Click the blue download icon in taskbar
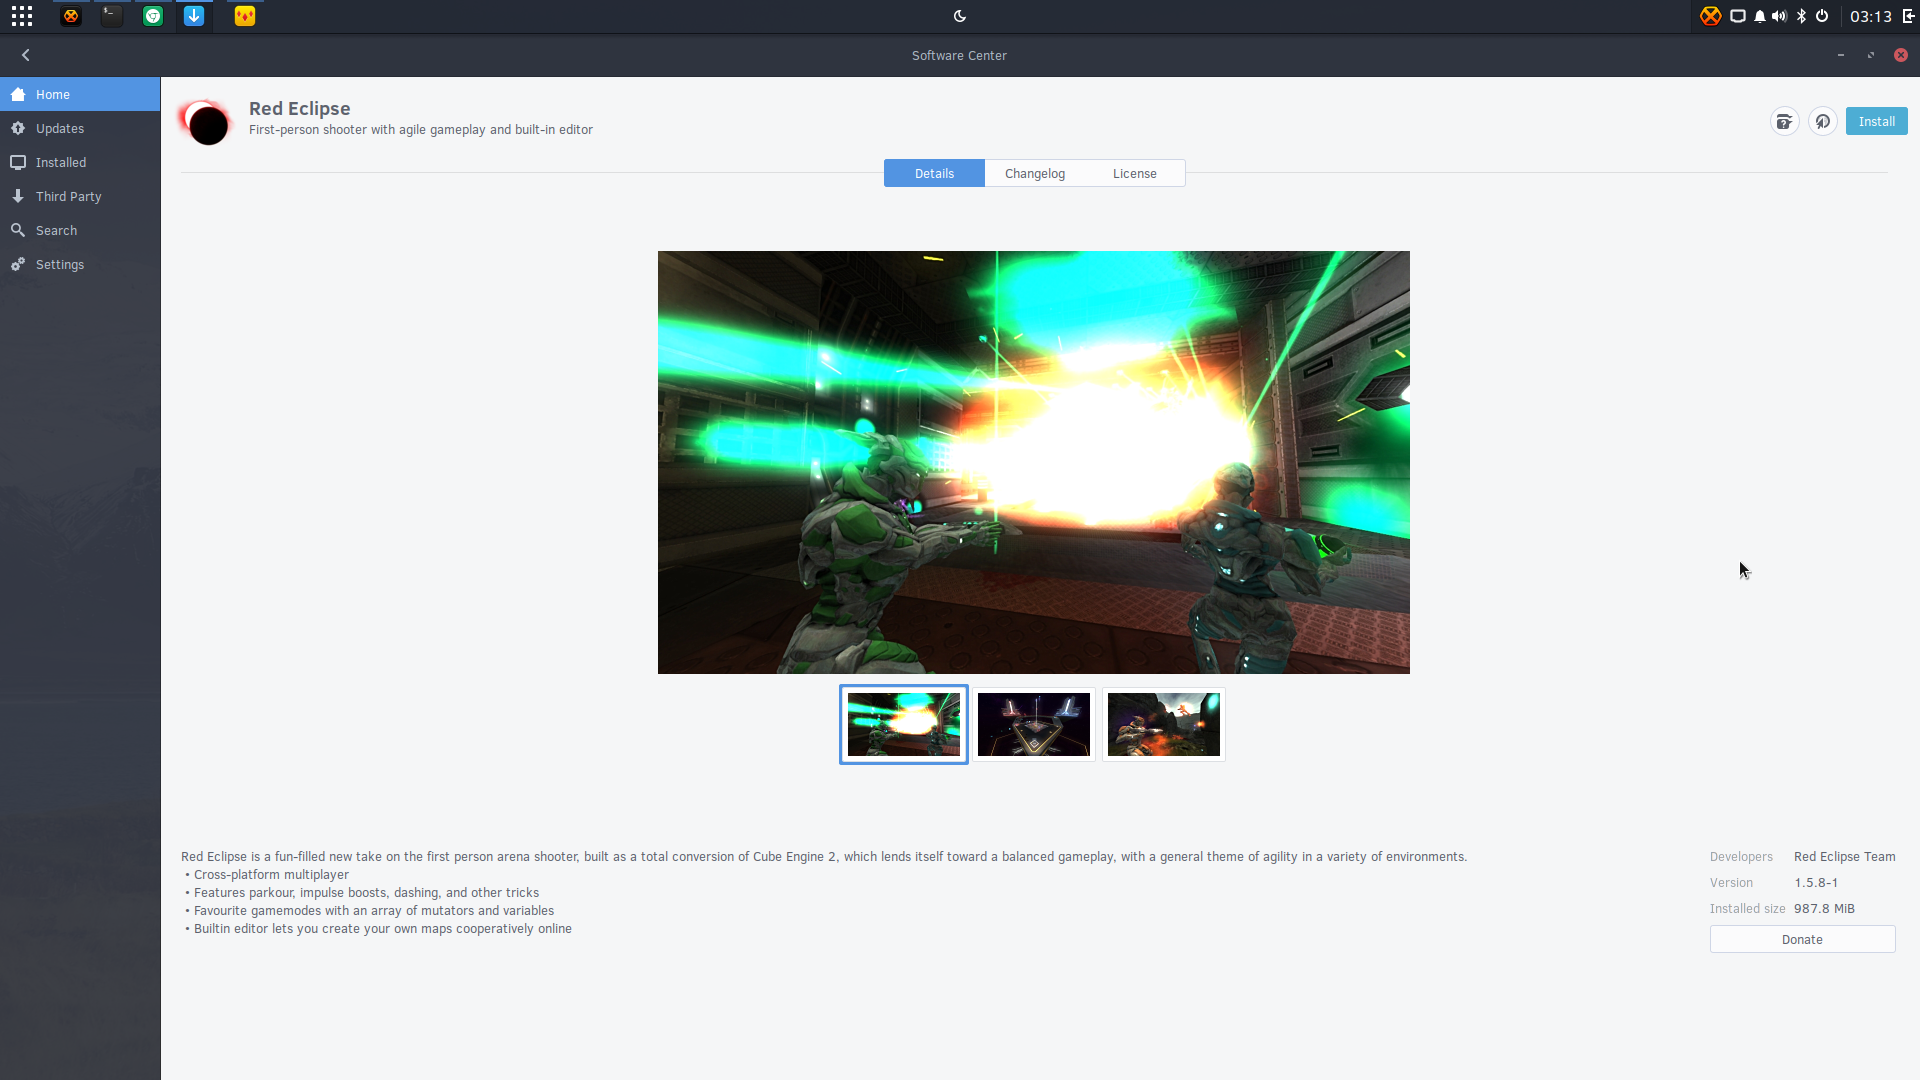Screen dimensions: 1920x1080 click(194, 16)
